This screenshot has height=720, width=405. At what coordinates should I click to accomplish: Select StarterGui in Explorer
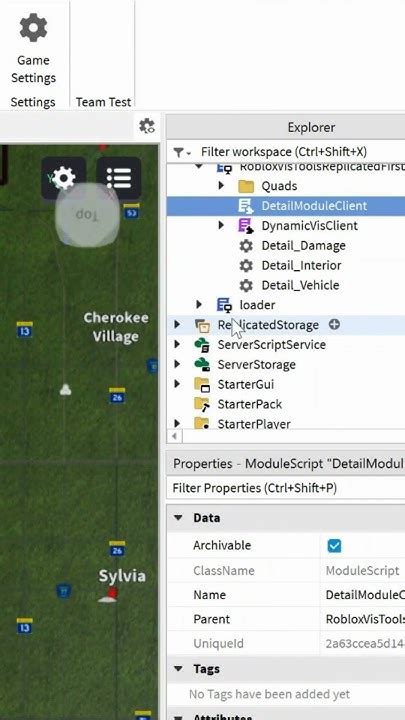(x=246, y=384)
